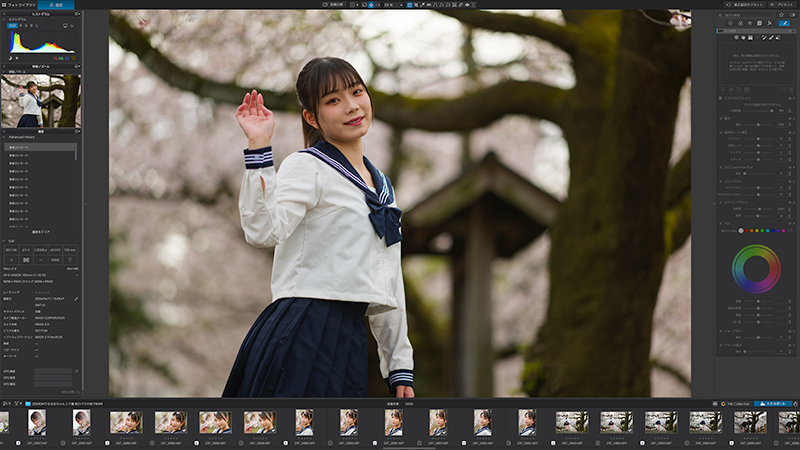Select the Auto Mask tool
This screenshot has height=450, width=800.
[x=764, y=38]
